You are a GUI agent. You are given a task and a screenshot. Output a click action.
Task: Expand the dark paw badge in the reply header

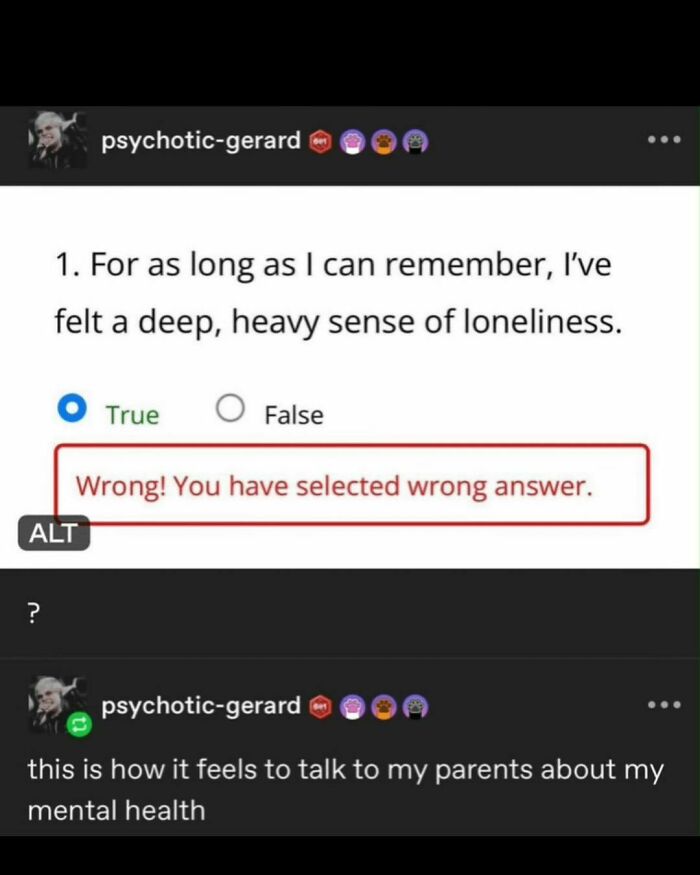412,706
